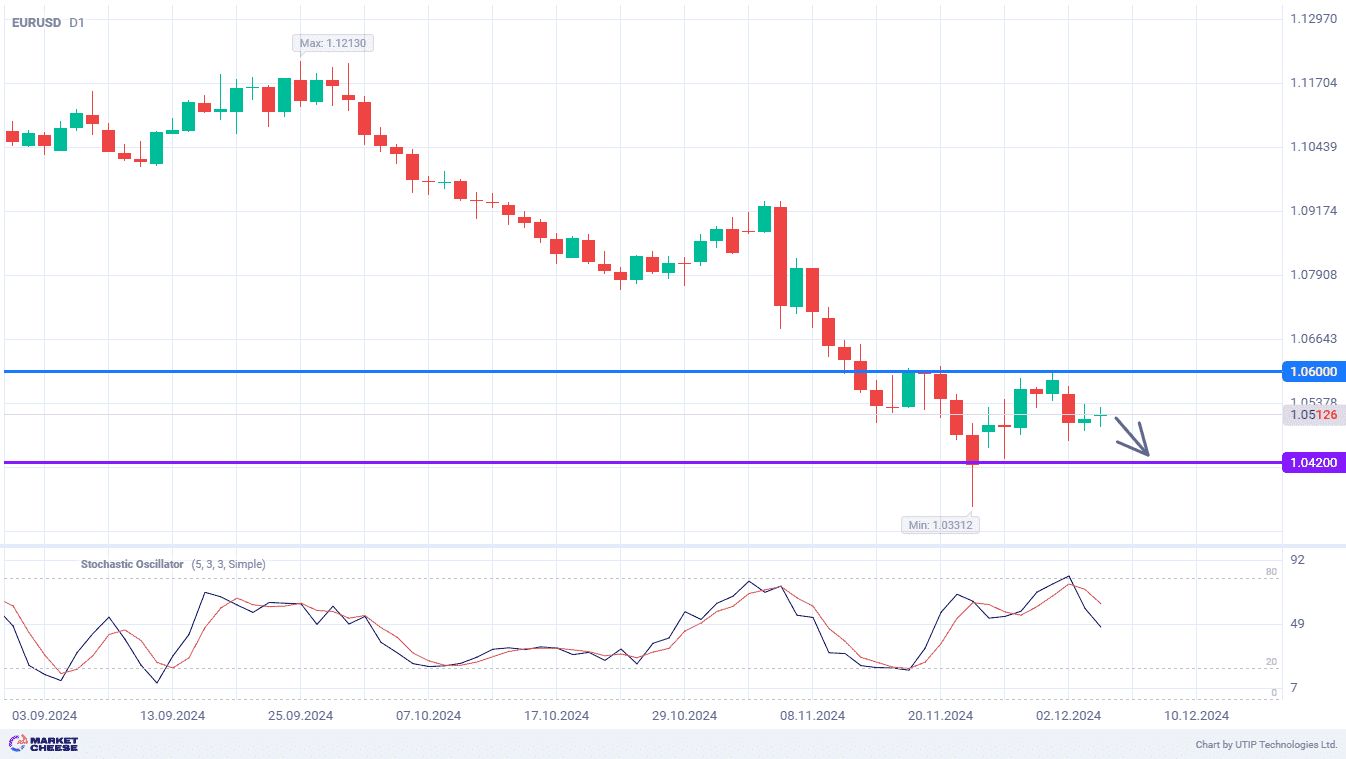Click the current price 1.05126 label

tap(1312, 415)
